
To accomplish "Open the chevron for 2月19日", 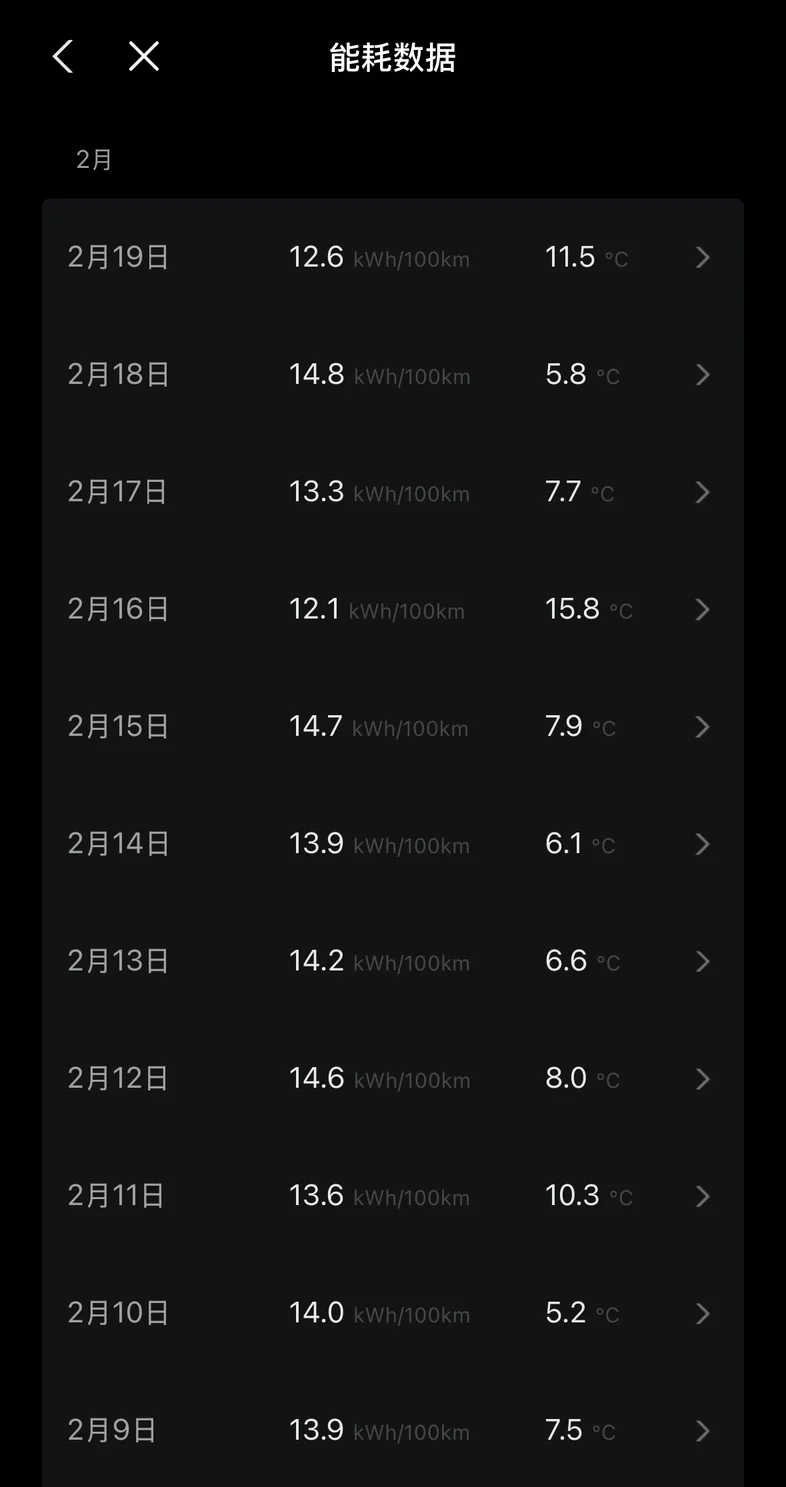I will click(x=703, y=258).
